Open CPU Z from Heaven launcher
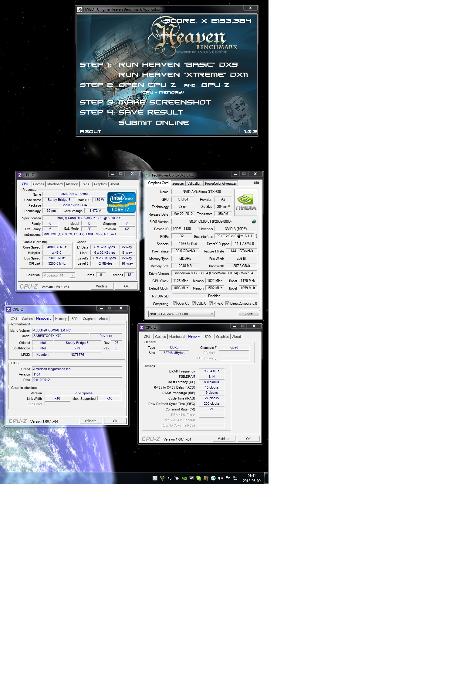This screenshot has width=466, height=700. [147, 85]
